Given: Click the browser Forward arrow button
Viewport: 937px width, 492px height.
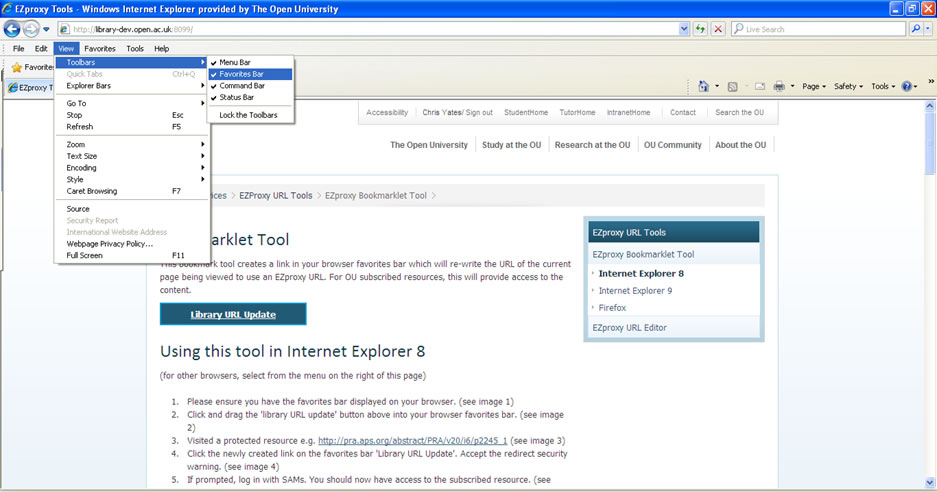Looking at the screenshot, I should (31, 29).
